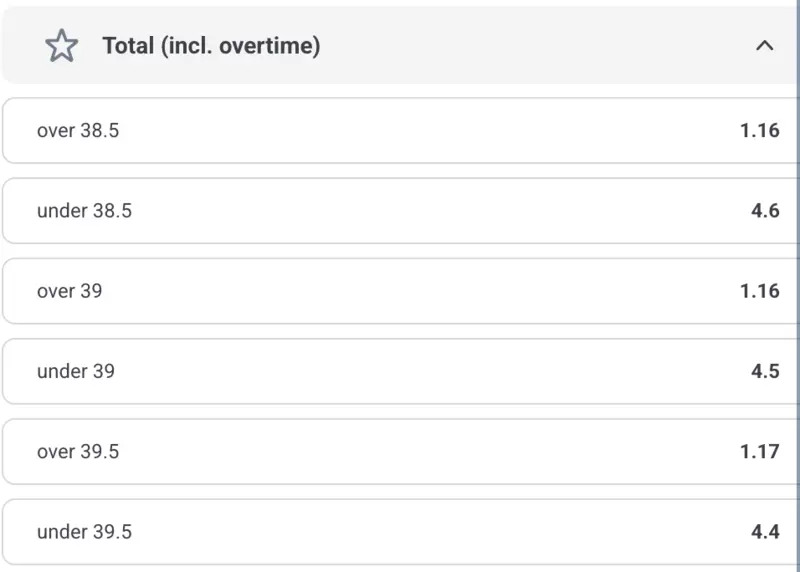
Task: Click the Total (incl. overtime) heading text
Action: 211,46
